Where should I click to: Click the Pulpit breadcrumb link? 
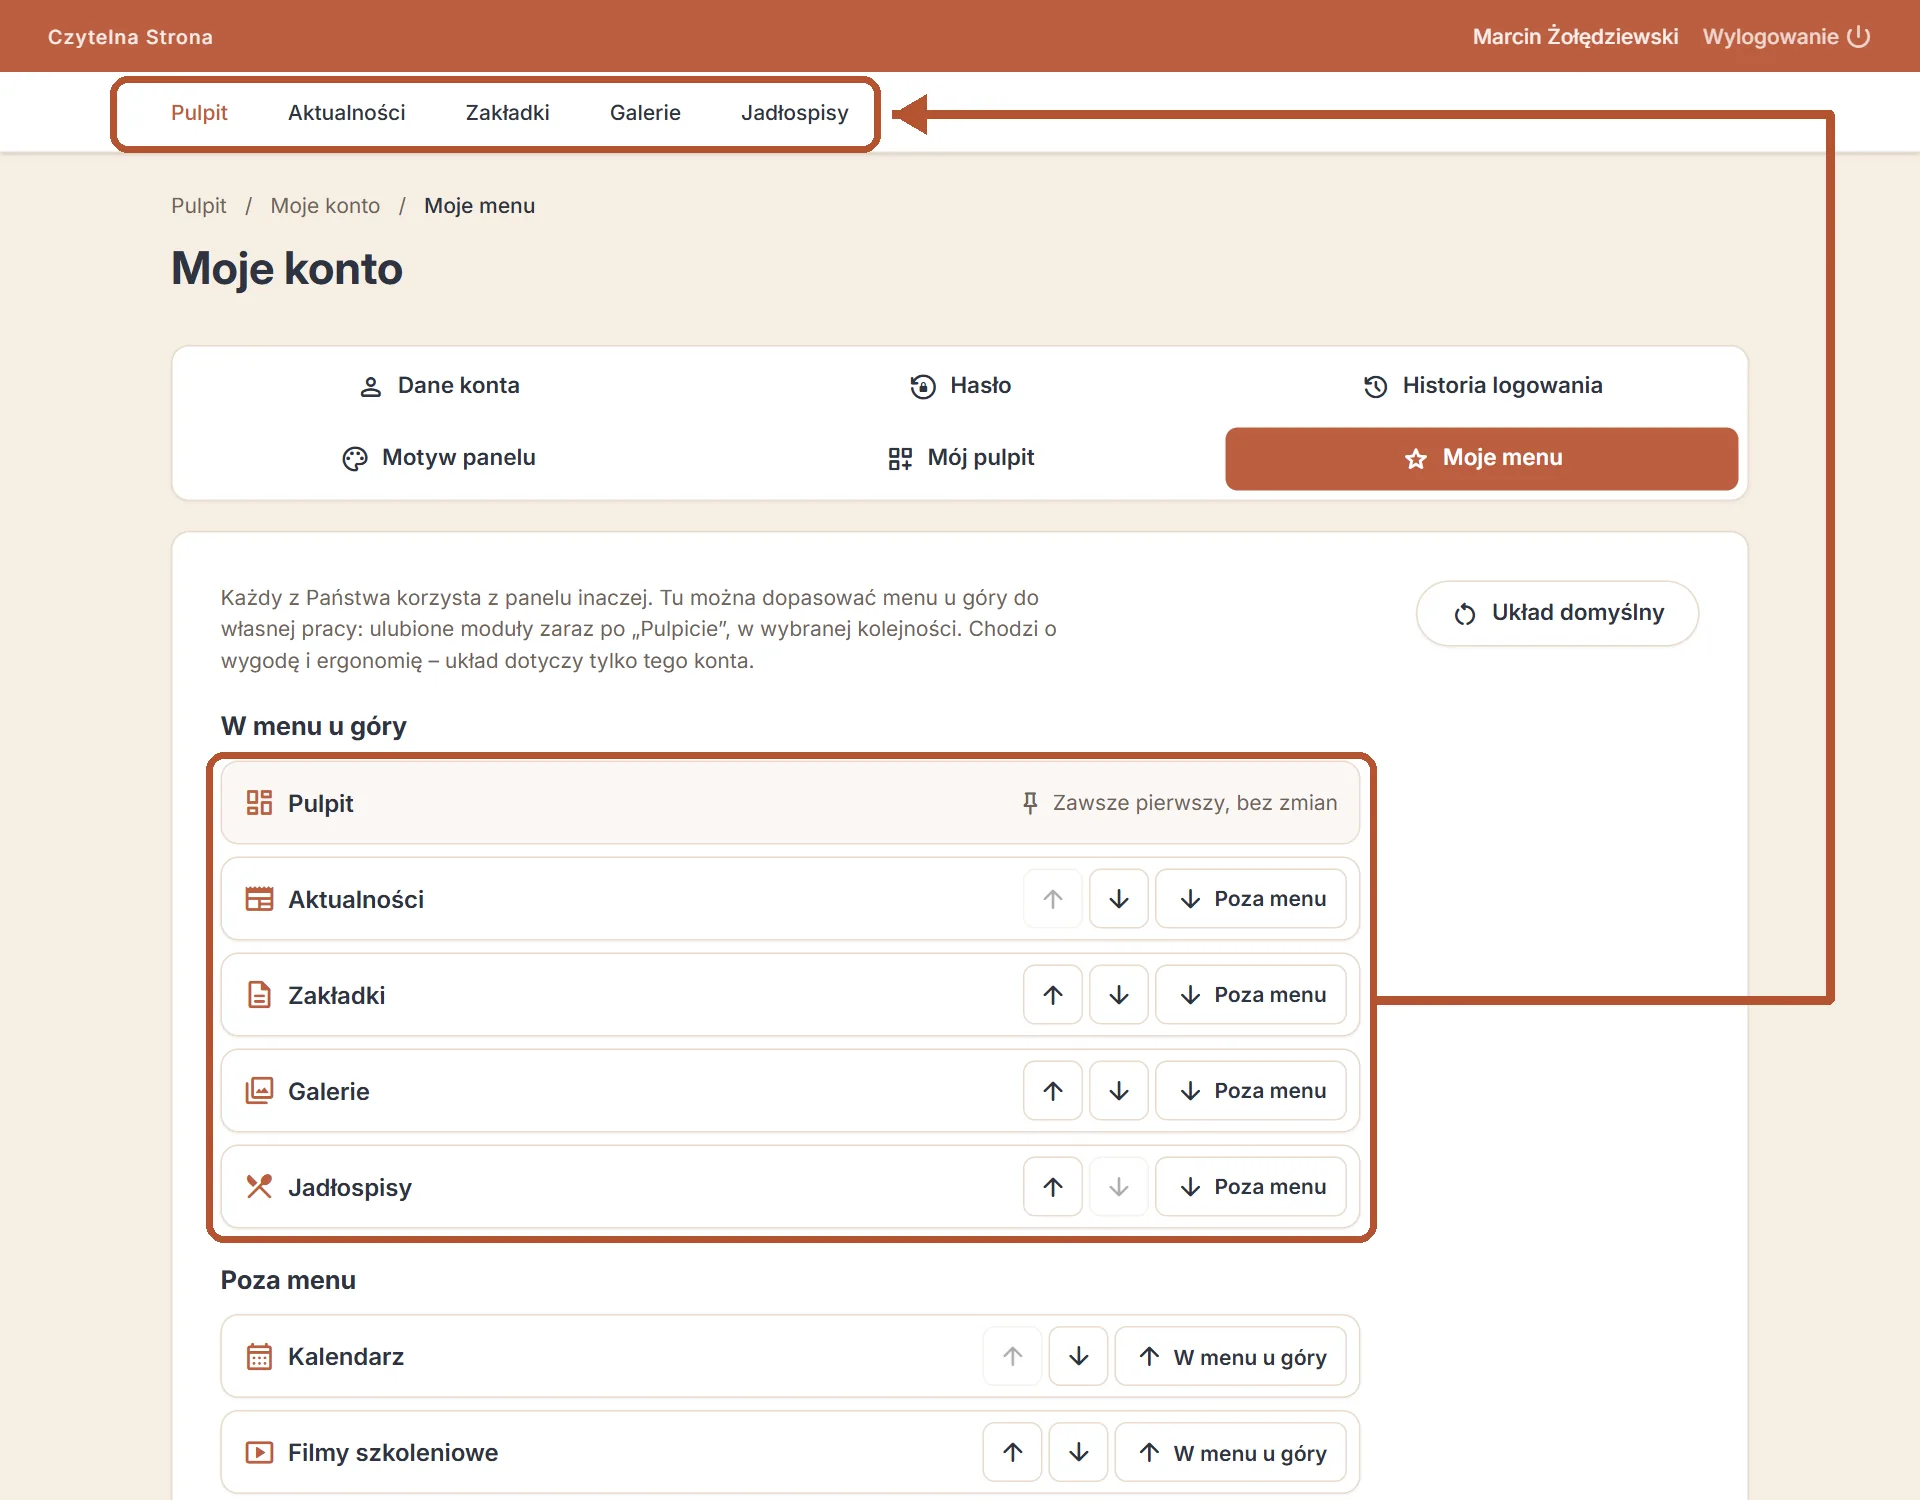point(199,206)
